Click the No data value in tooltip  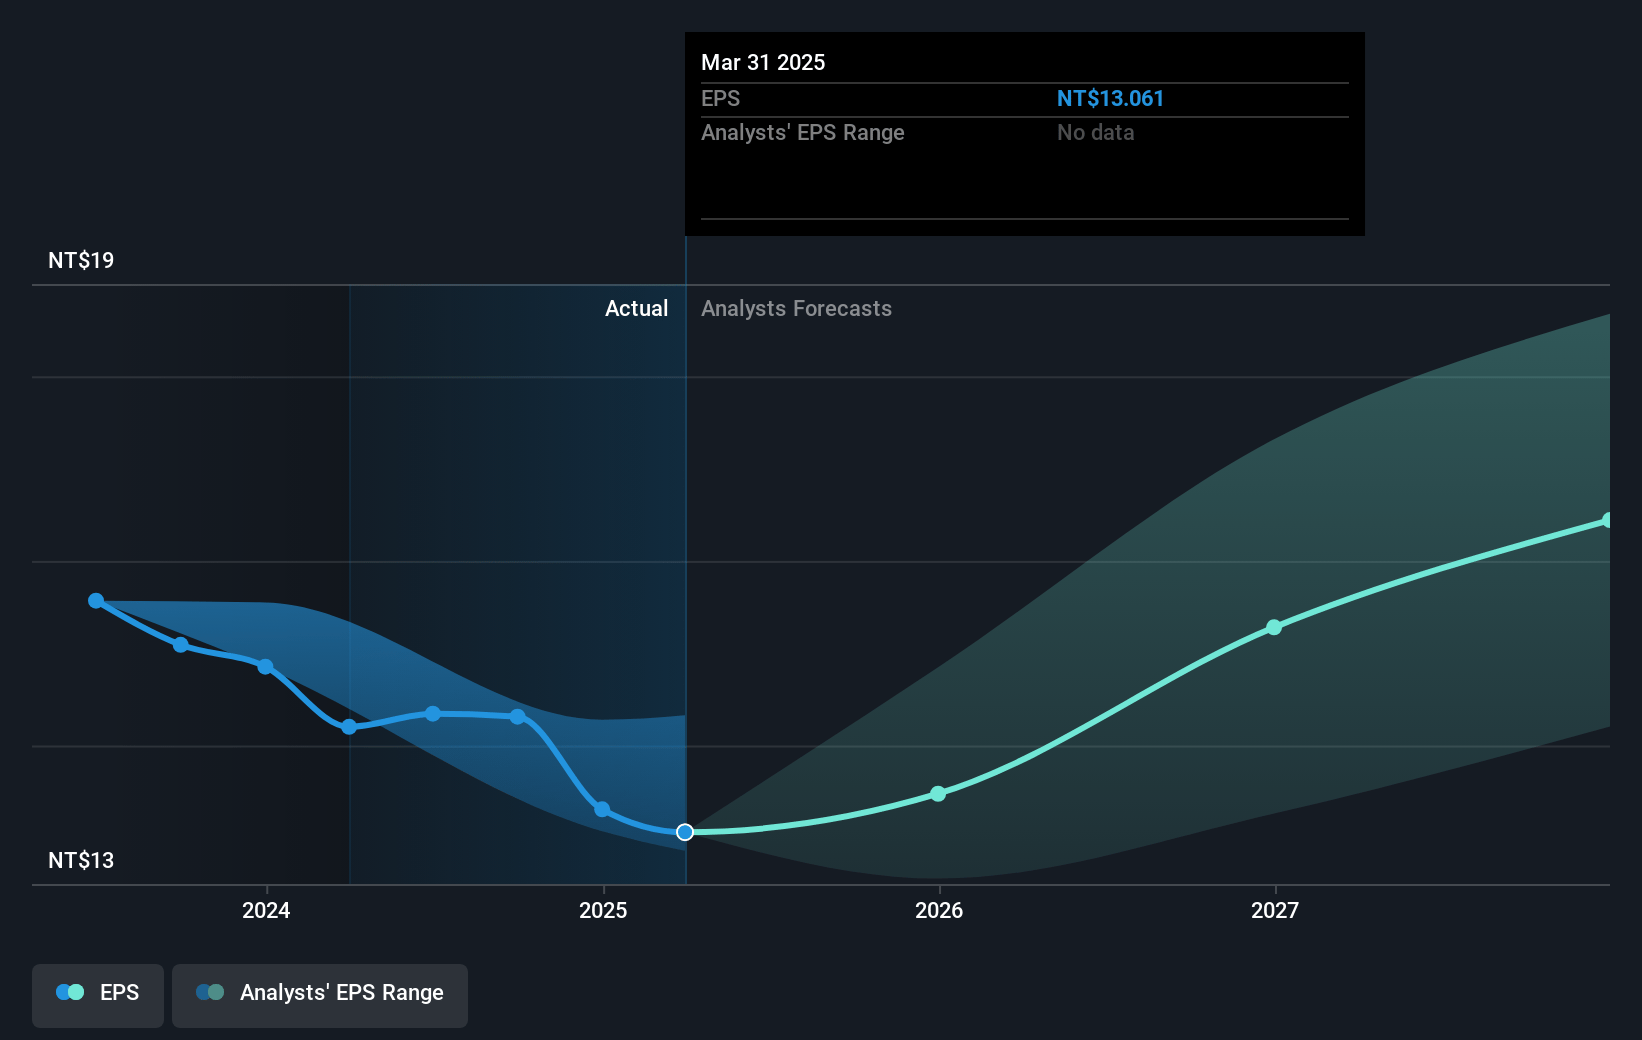point(1095,132)
